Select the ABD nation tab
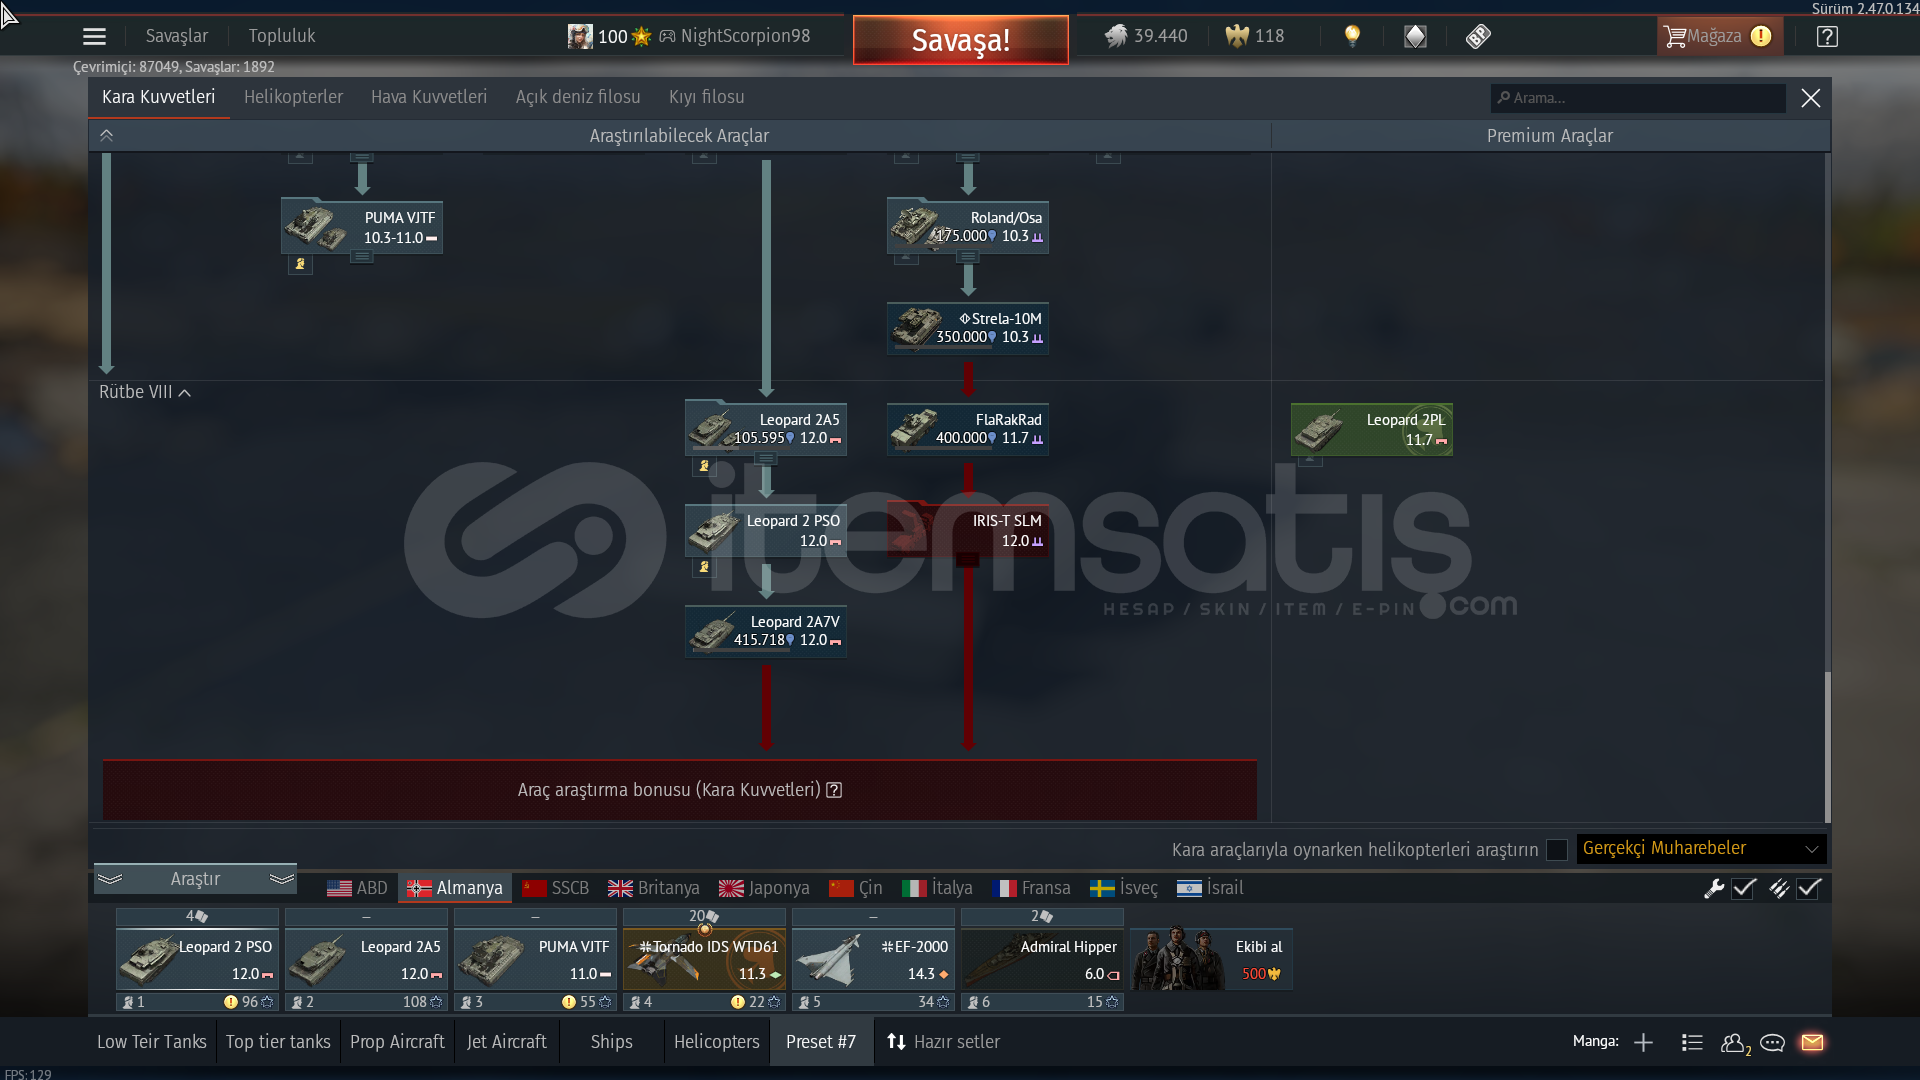This screenshot has width=1920, height=1080. pos(357,888)
